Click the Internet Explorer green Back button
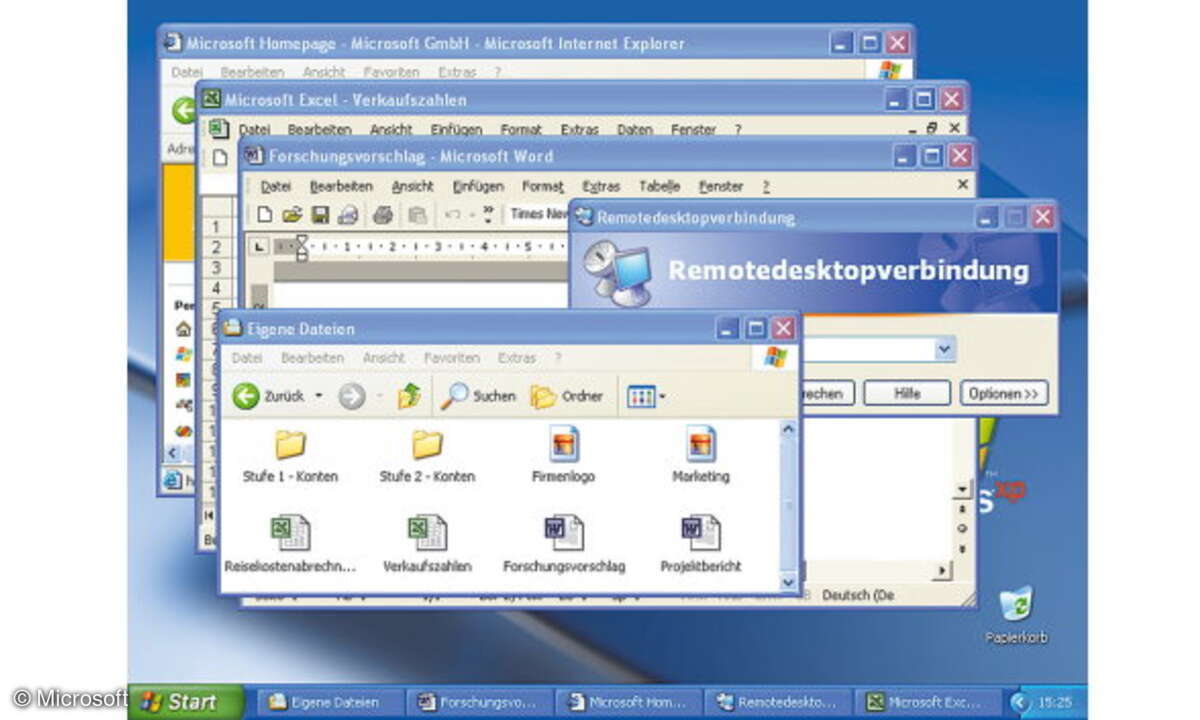Viewport: 1200px width, 720px height. pos(183,110)
